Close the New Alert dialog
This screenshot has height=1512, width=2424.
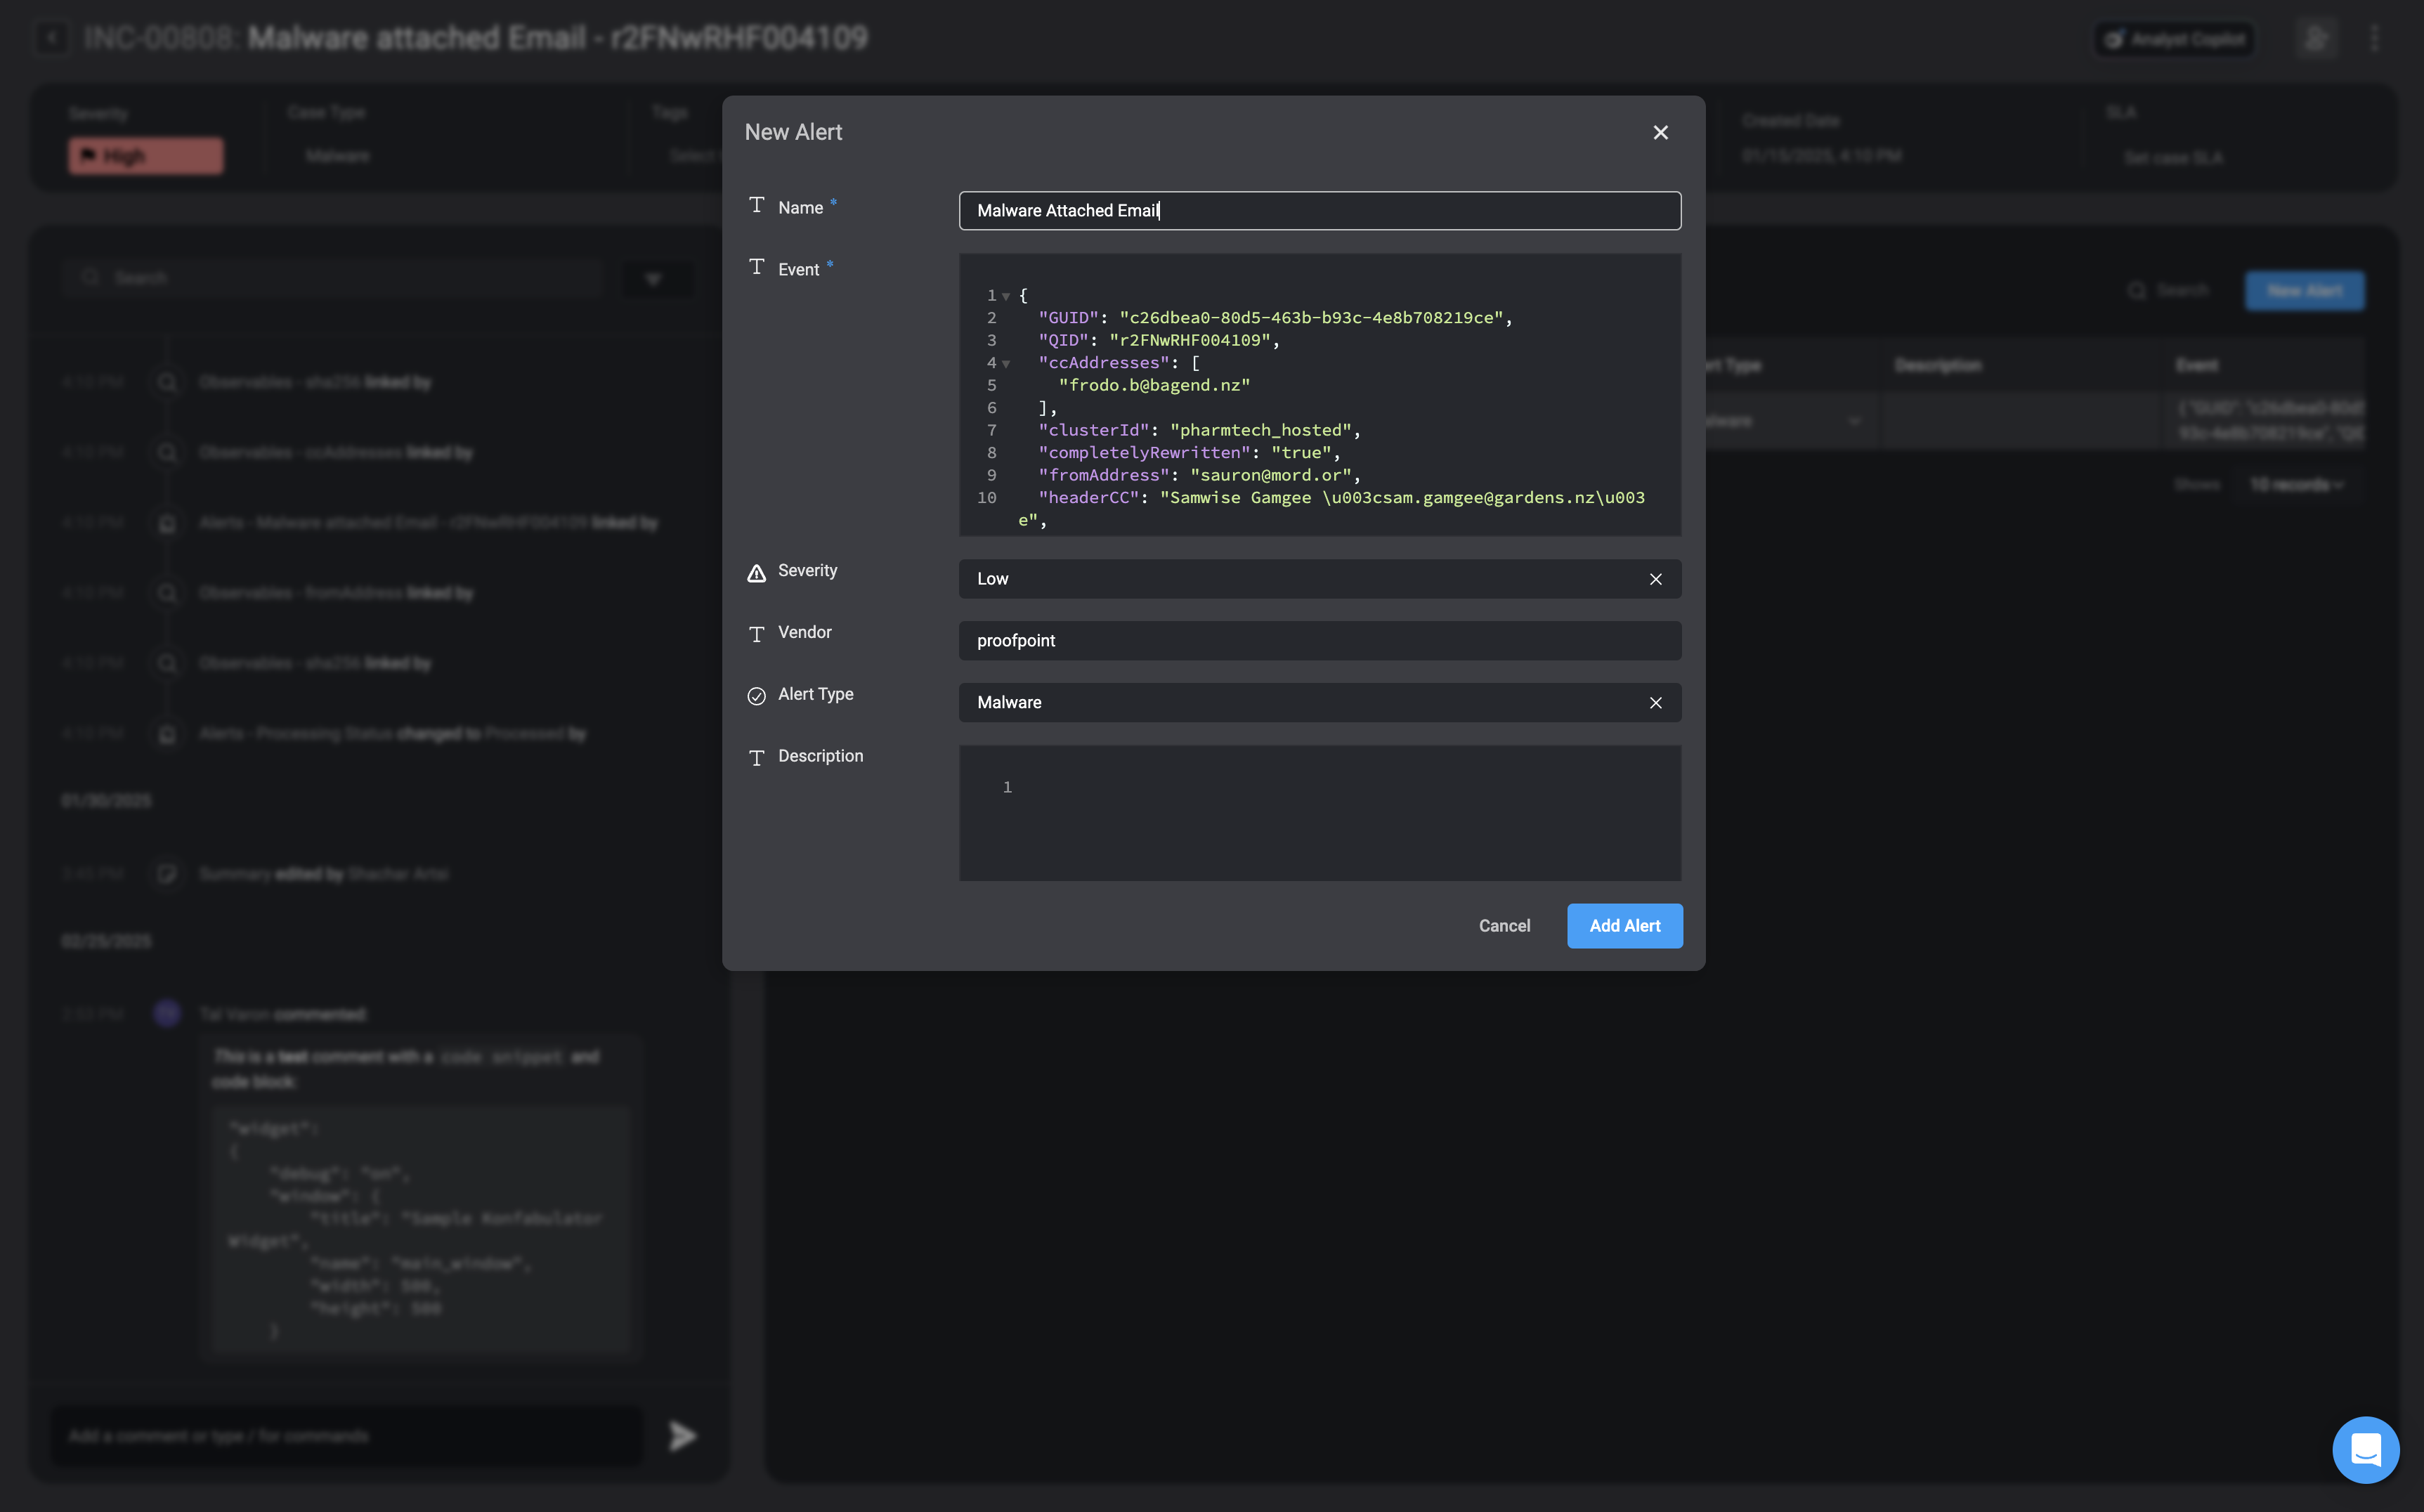[x=1660, y=133]
